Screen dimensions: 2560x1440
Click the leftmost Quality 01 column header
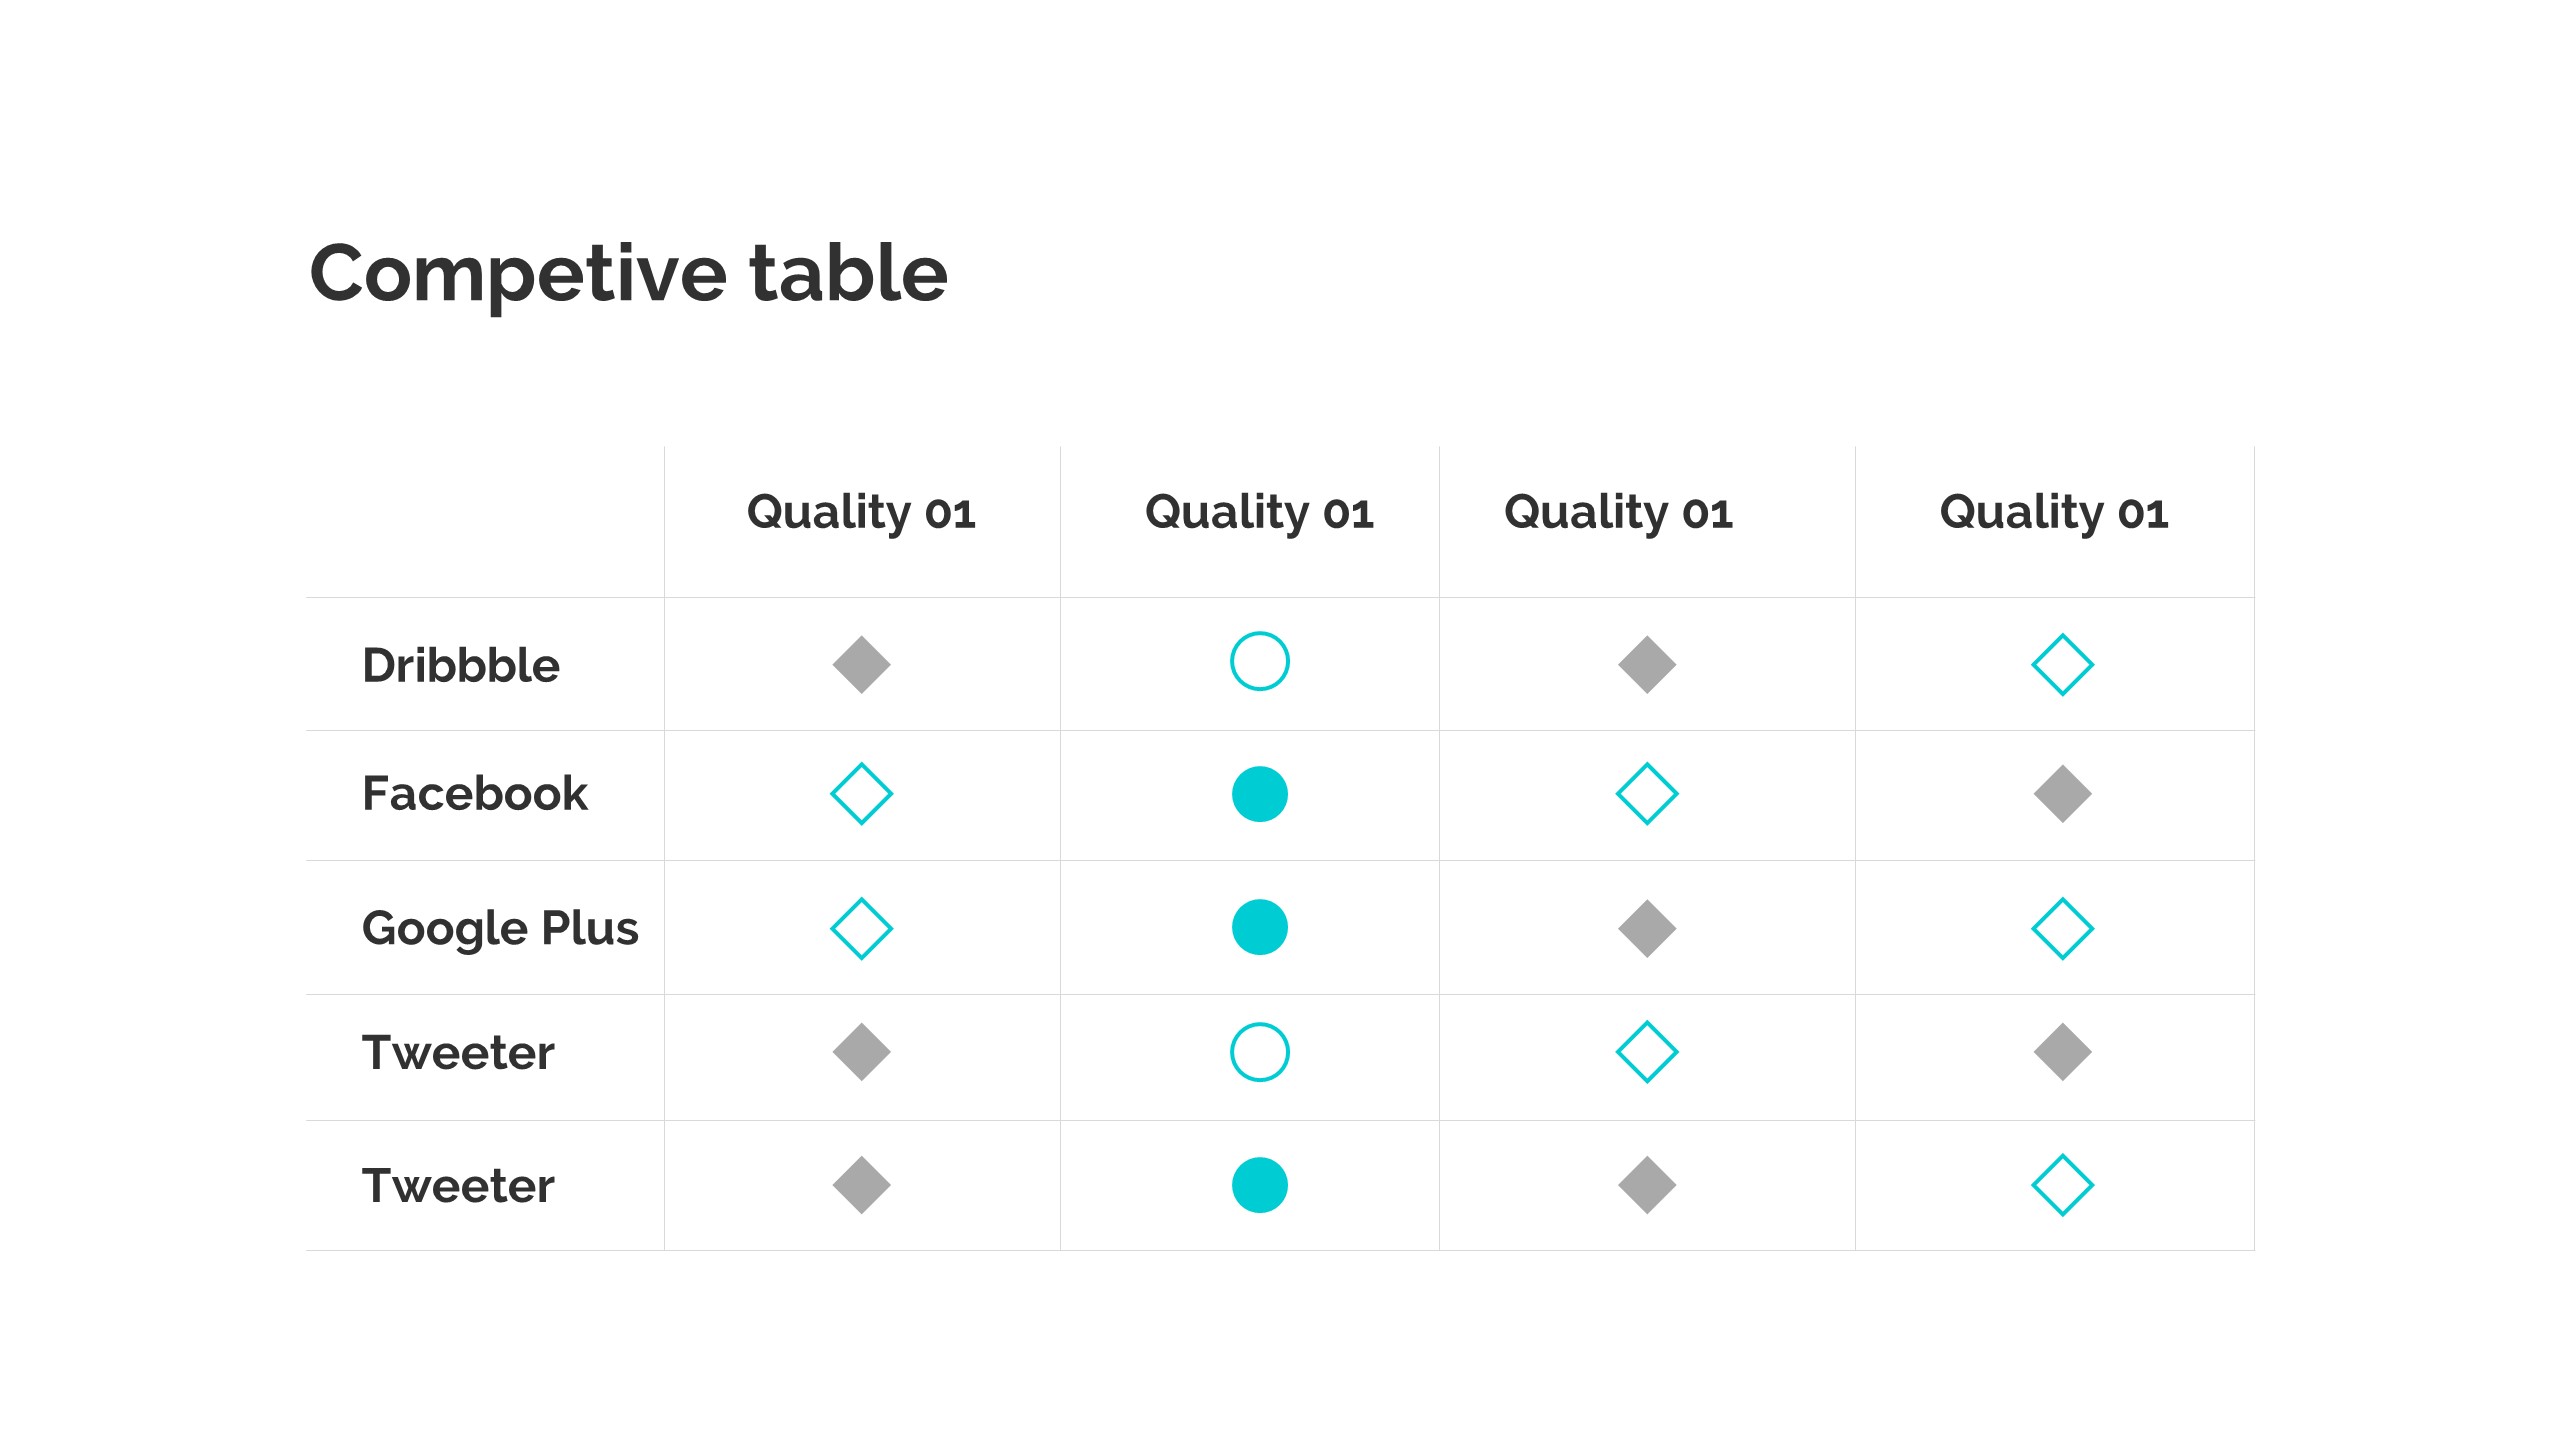(x=861, y=512)
